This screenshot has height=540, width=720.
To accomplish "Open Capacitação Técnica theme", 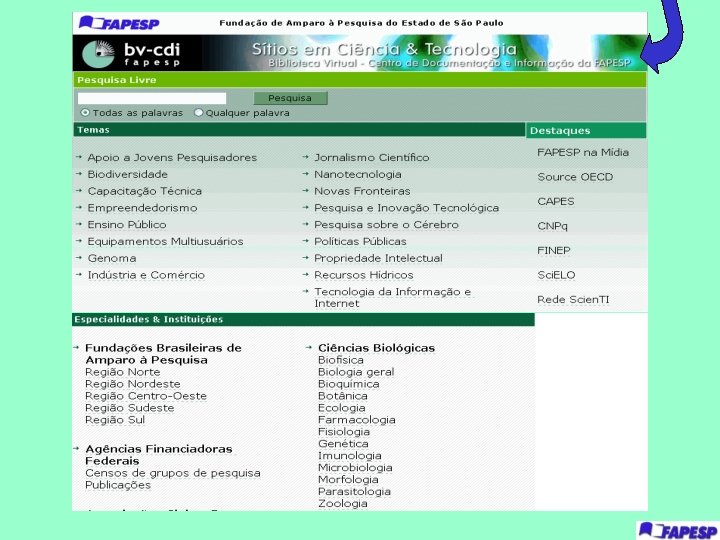I will coord(145,191).
